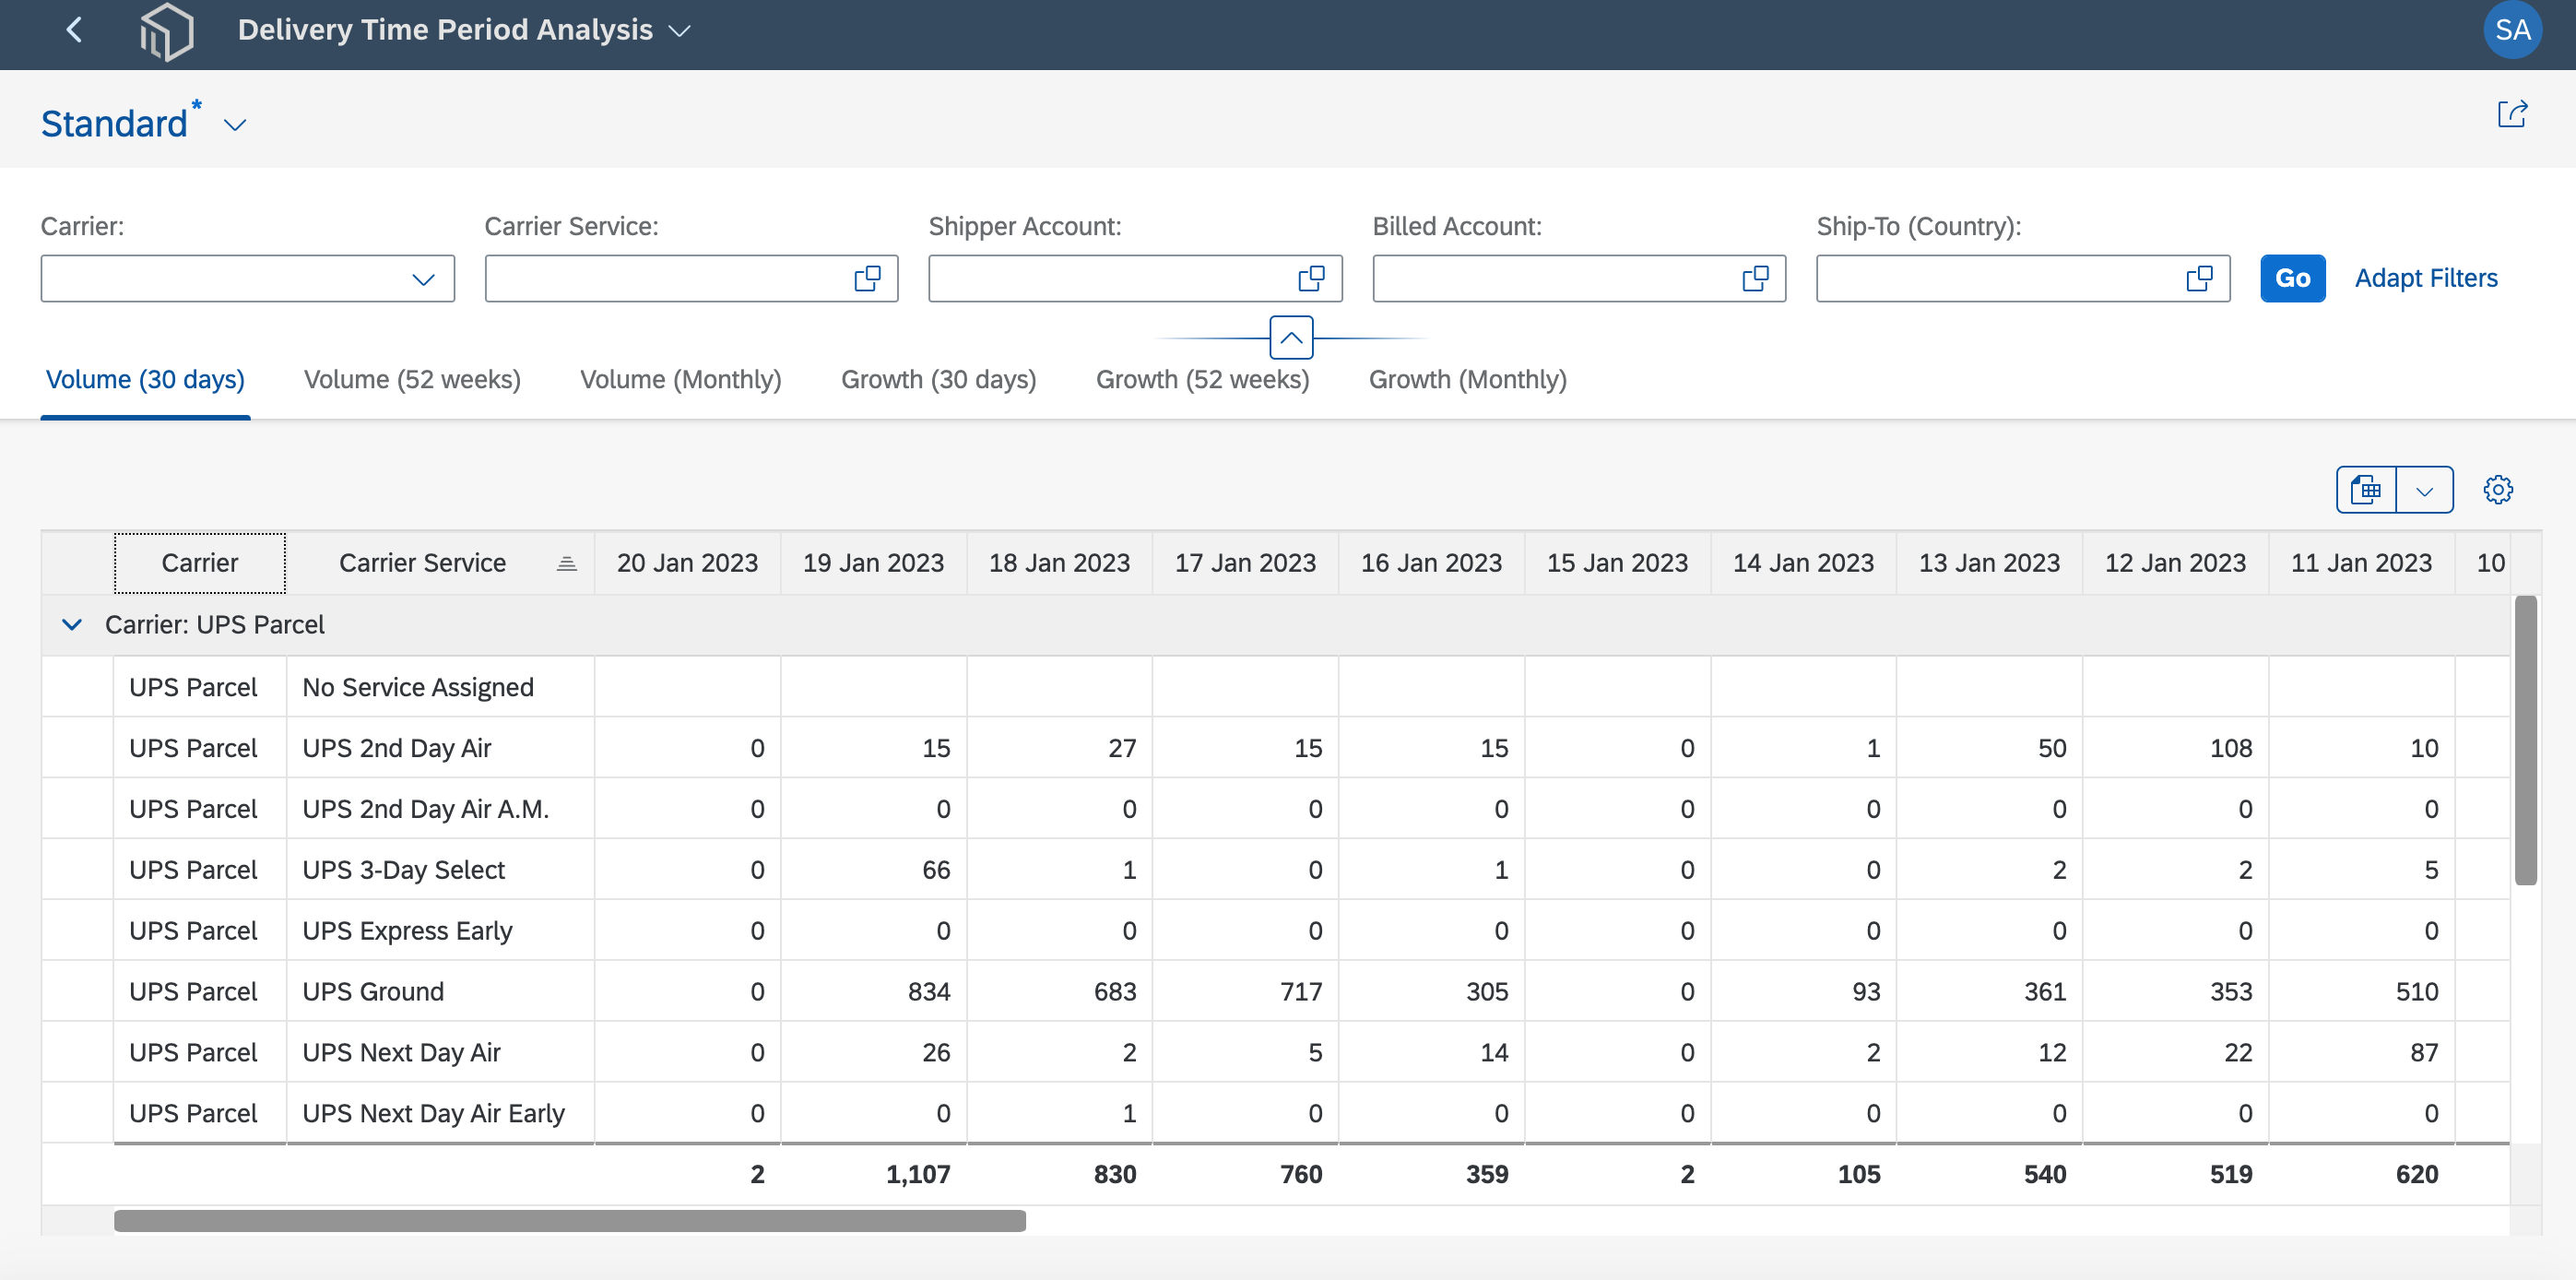Click the 19 Jan 2023 column header
Image resolution: width=2576 pixels, height=1280 pixels.
pos(873,563)
